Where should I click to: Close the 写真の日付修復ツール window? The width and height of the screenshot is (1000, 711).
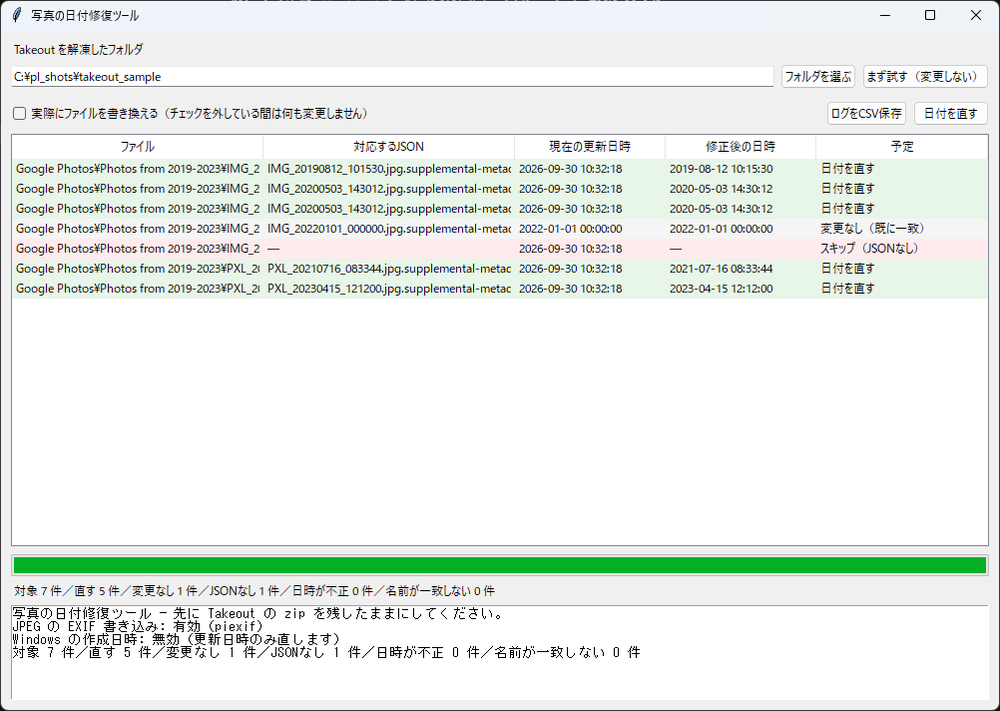coord(976,15)
